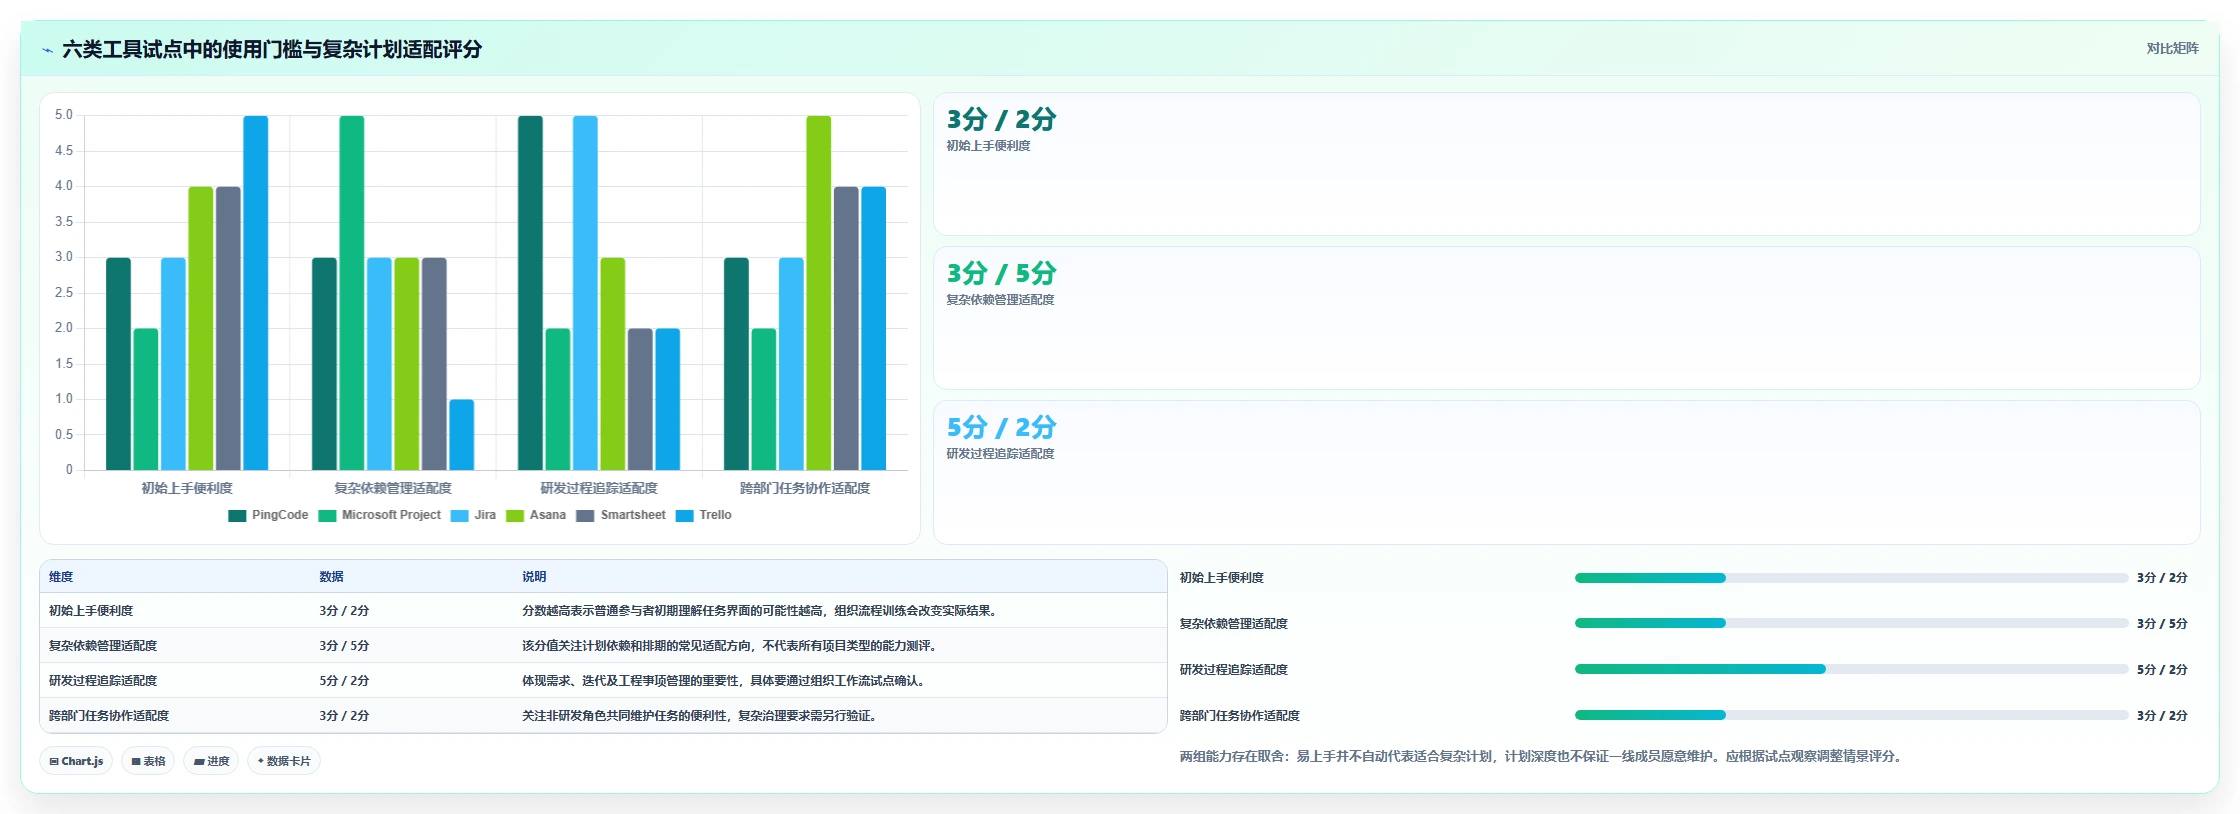2240x814 pixels.
Task: Toggle the Microsoft Project legend entry
Action: click(x=380, y=516)
